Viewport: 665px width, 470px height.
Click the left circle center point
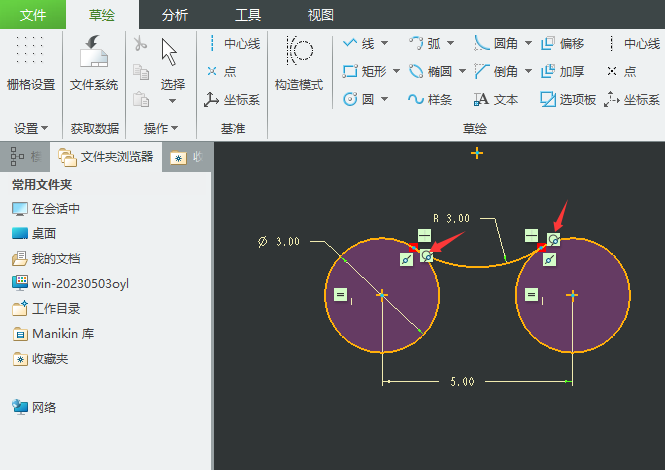(382, 295)
